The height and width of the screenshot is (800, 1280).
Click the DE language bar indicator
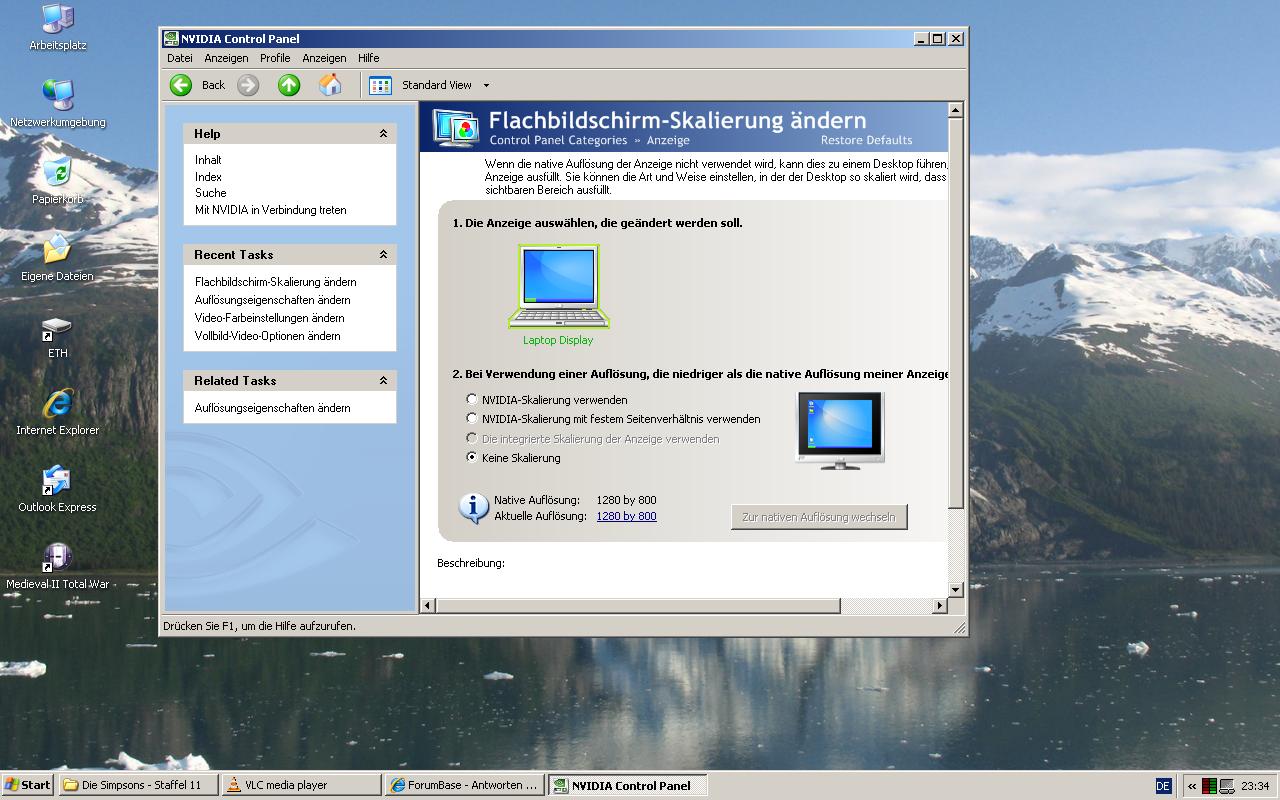(1163, 785)
